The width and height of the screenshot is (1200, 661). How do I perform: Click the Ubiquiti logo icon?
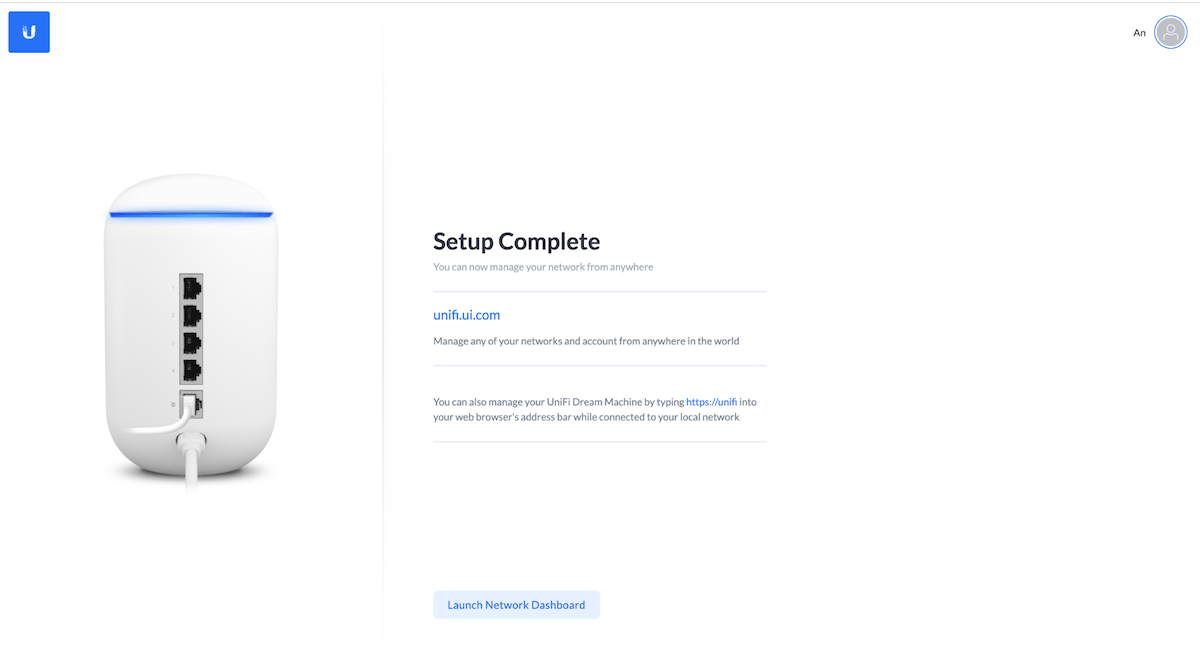tap(29, 32)
